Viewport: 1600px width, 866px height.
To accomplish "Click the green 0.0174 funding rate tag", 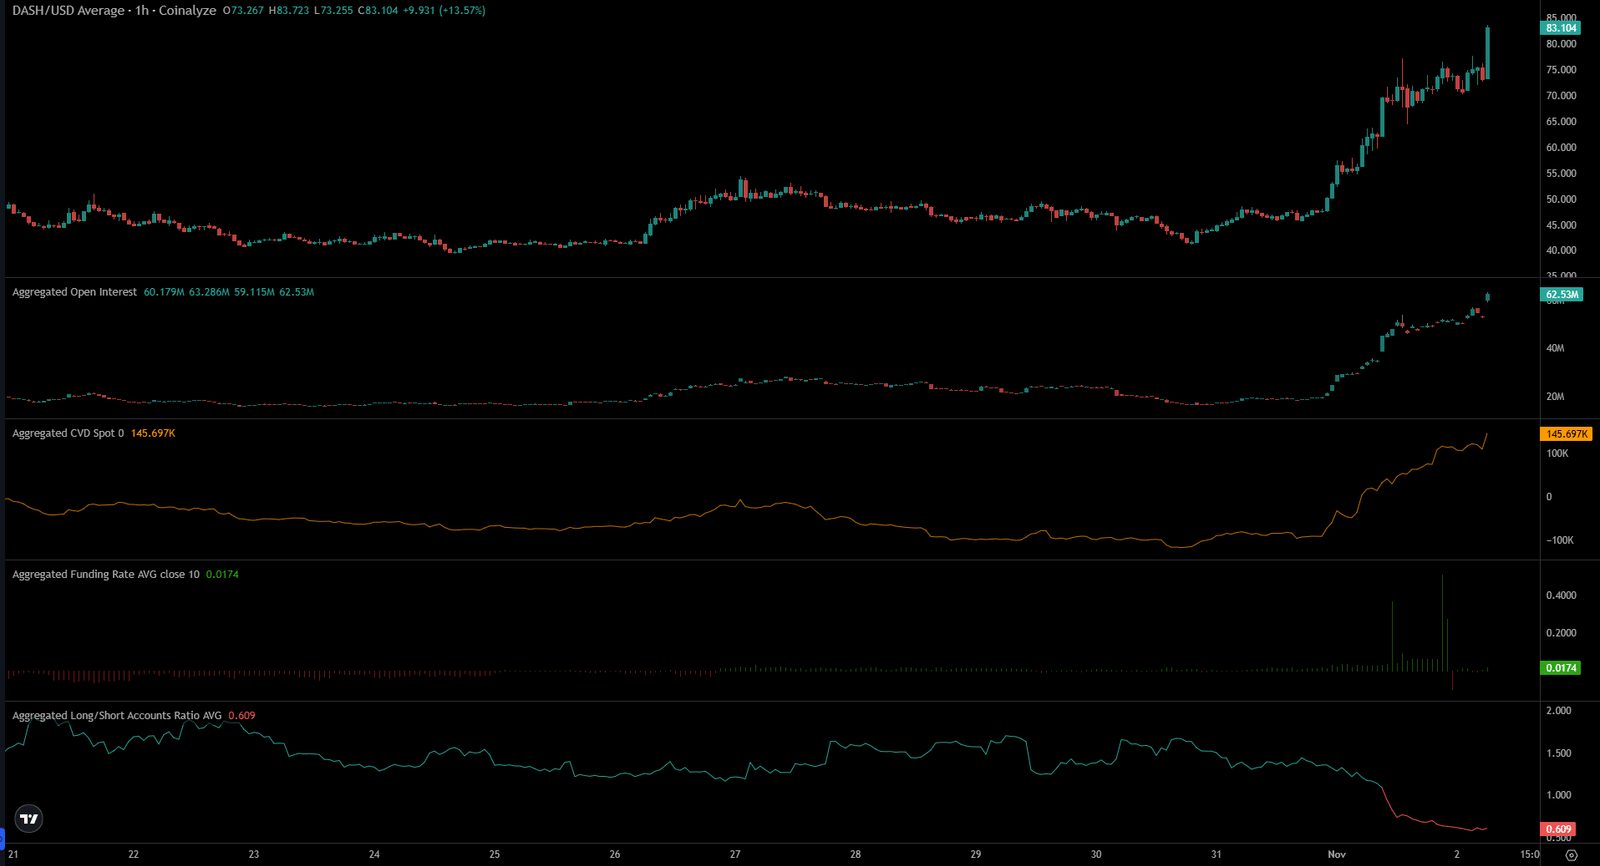I will tap(1561, 667).
